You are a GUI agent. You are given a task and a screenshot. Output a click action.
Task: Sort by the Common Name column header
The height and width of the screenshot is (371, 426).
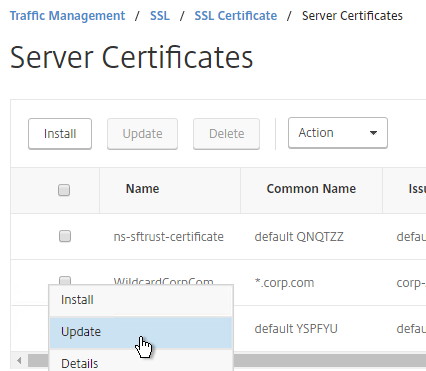click(x=311, y=189)
